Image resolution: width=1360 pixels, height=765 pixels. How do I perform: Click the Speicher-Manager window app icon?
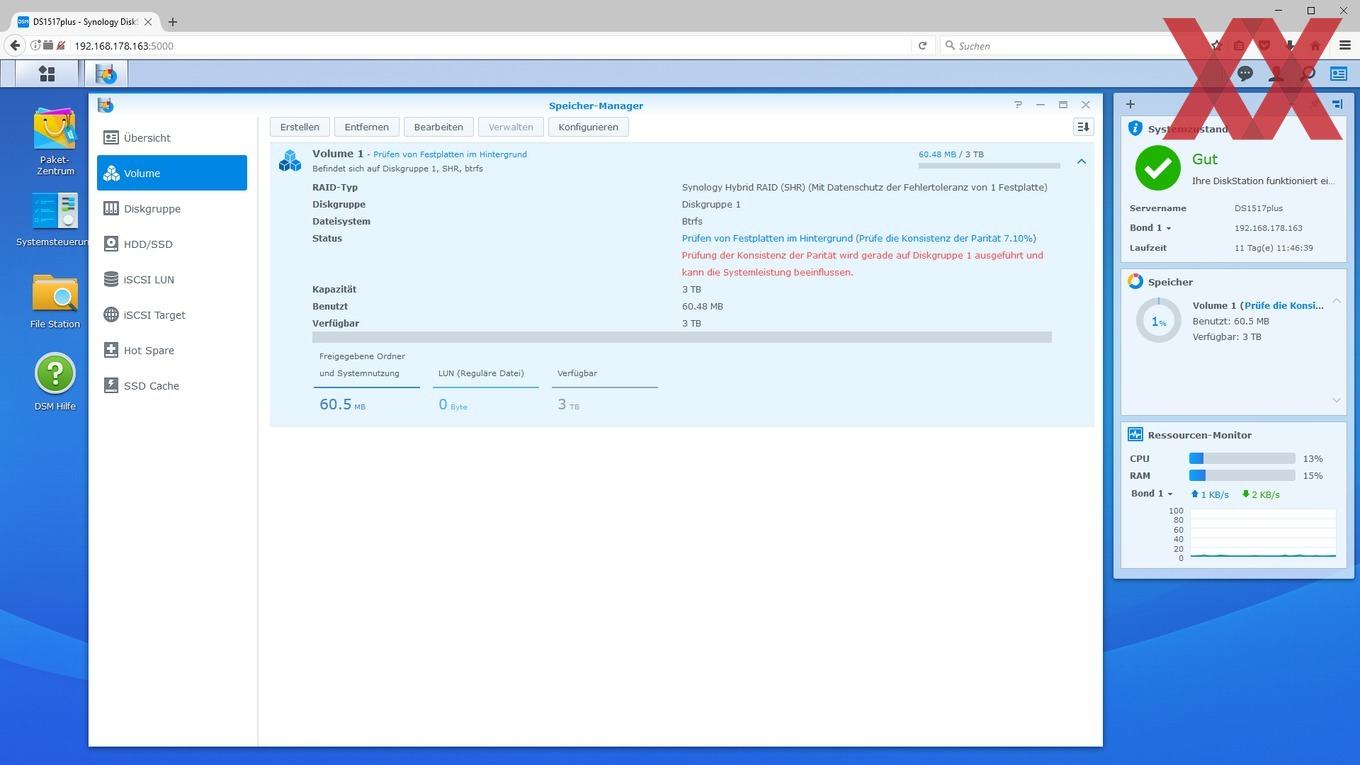click(105, 105)
